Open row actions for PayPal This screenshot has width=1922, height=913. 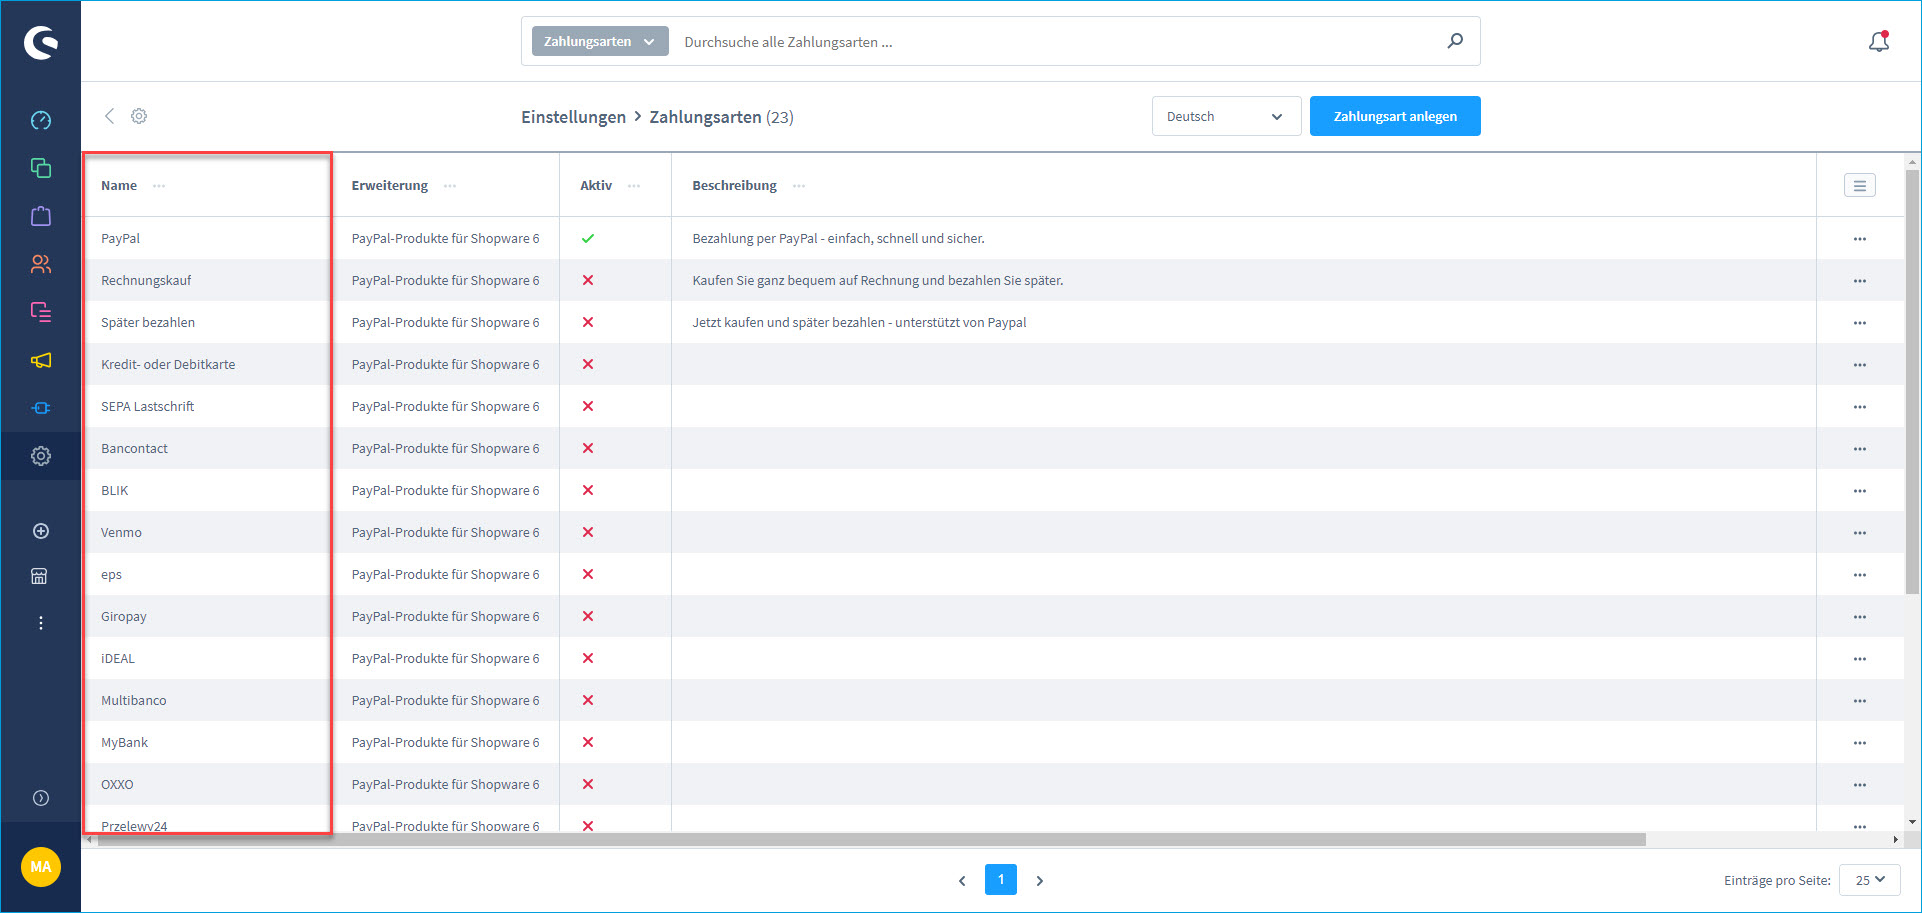[x=1860, y=239]
